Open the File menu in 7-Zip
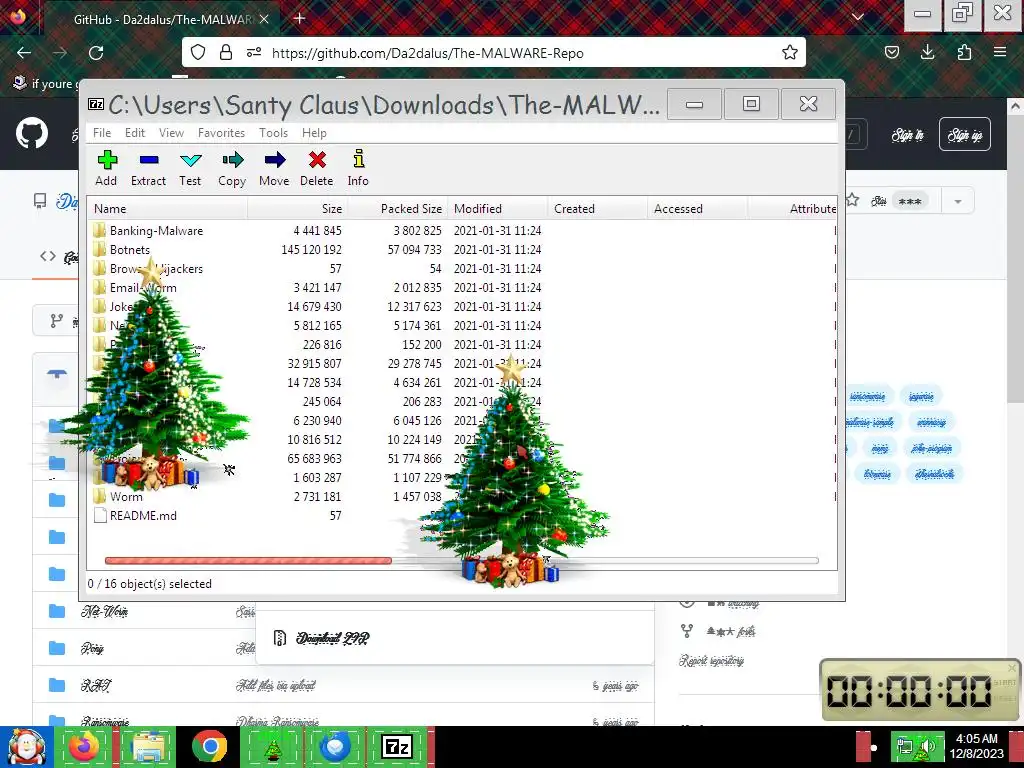The width and height of the screenshot is (1024, 768). point(102,133)
